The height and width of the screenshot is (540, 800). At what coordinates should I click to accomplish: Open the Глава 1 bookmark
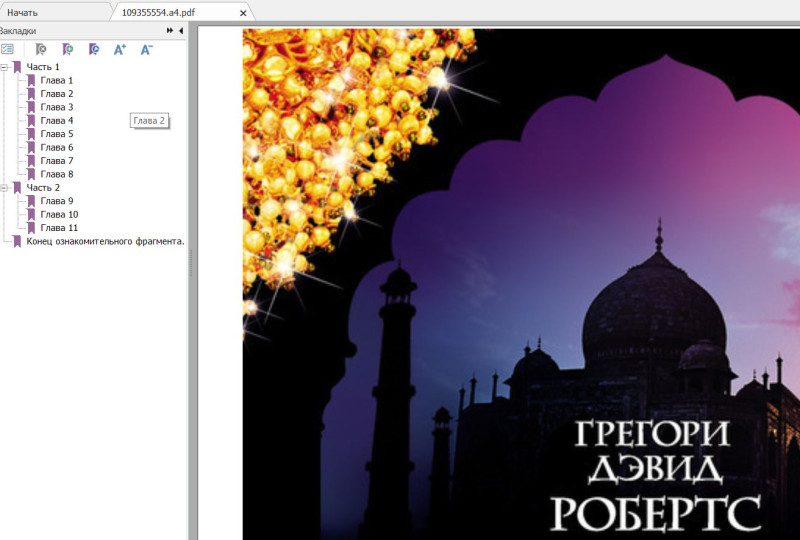pyautogui.click(x=56, y=80)
